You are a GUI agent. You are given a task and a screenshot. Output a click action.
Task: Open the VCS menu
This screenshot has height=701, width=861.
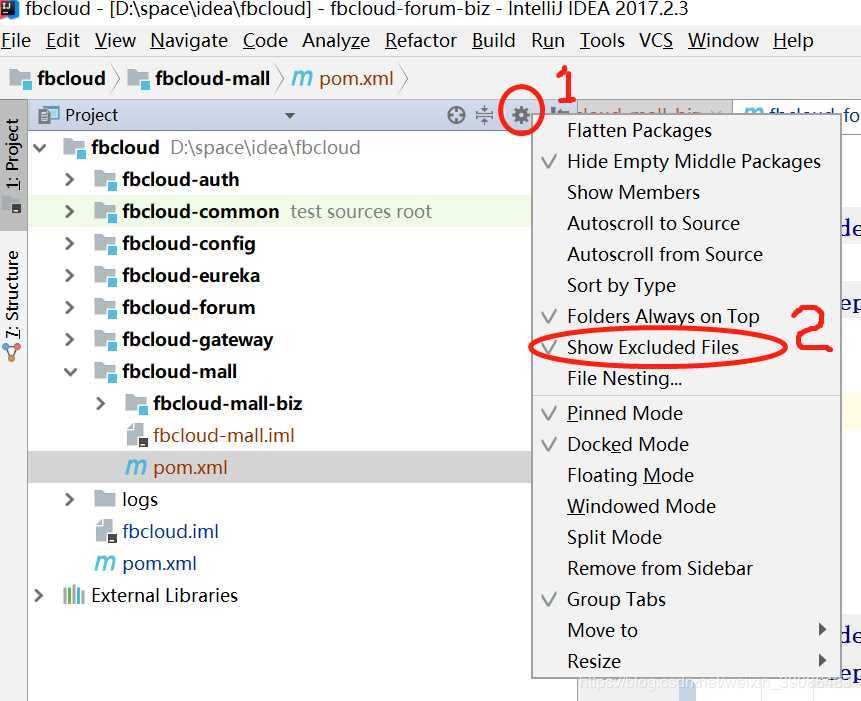(656, 41)
